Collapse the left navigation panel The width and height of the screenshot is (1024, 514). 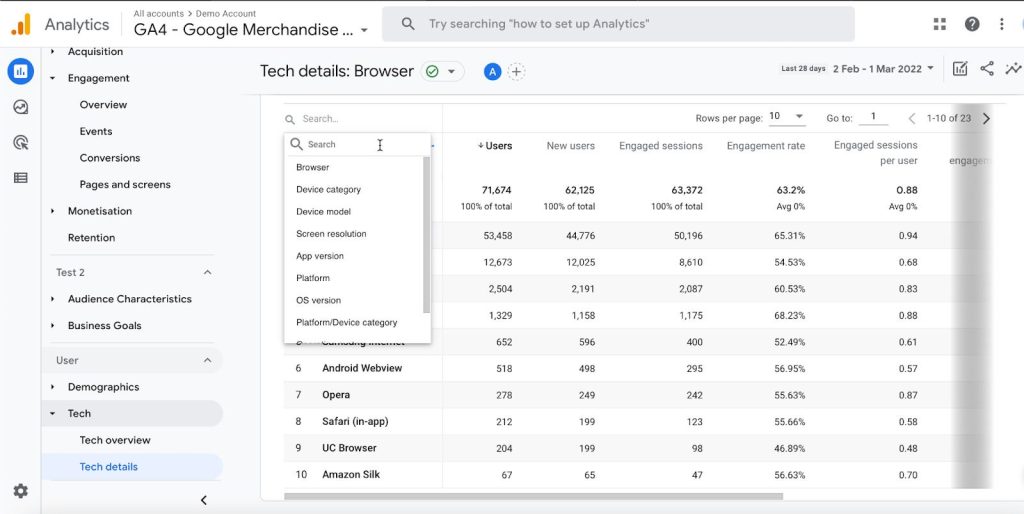204,500
